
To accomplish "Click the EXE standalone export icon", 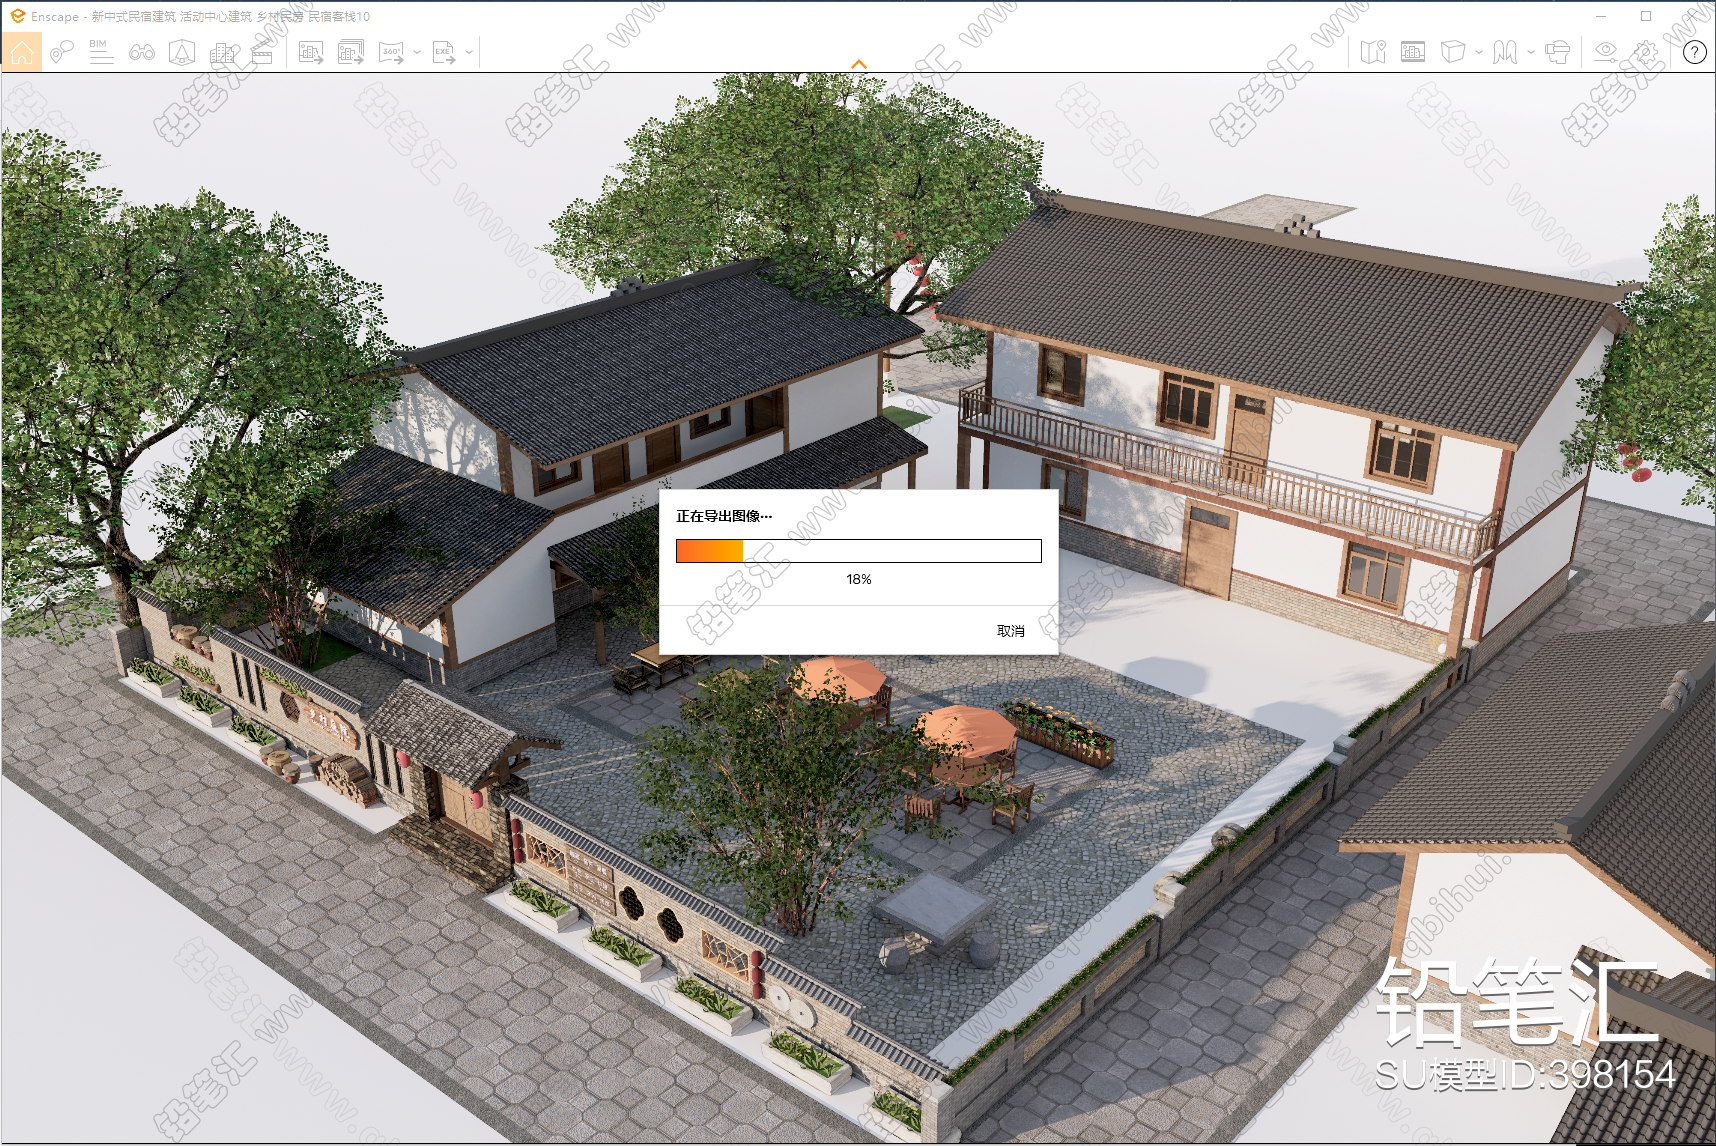I will pos(444,52).
